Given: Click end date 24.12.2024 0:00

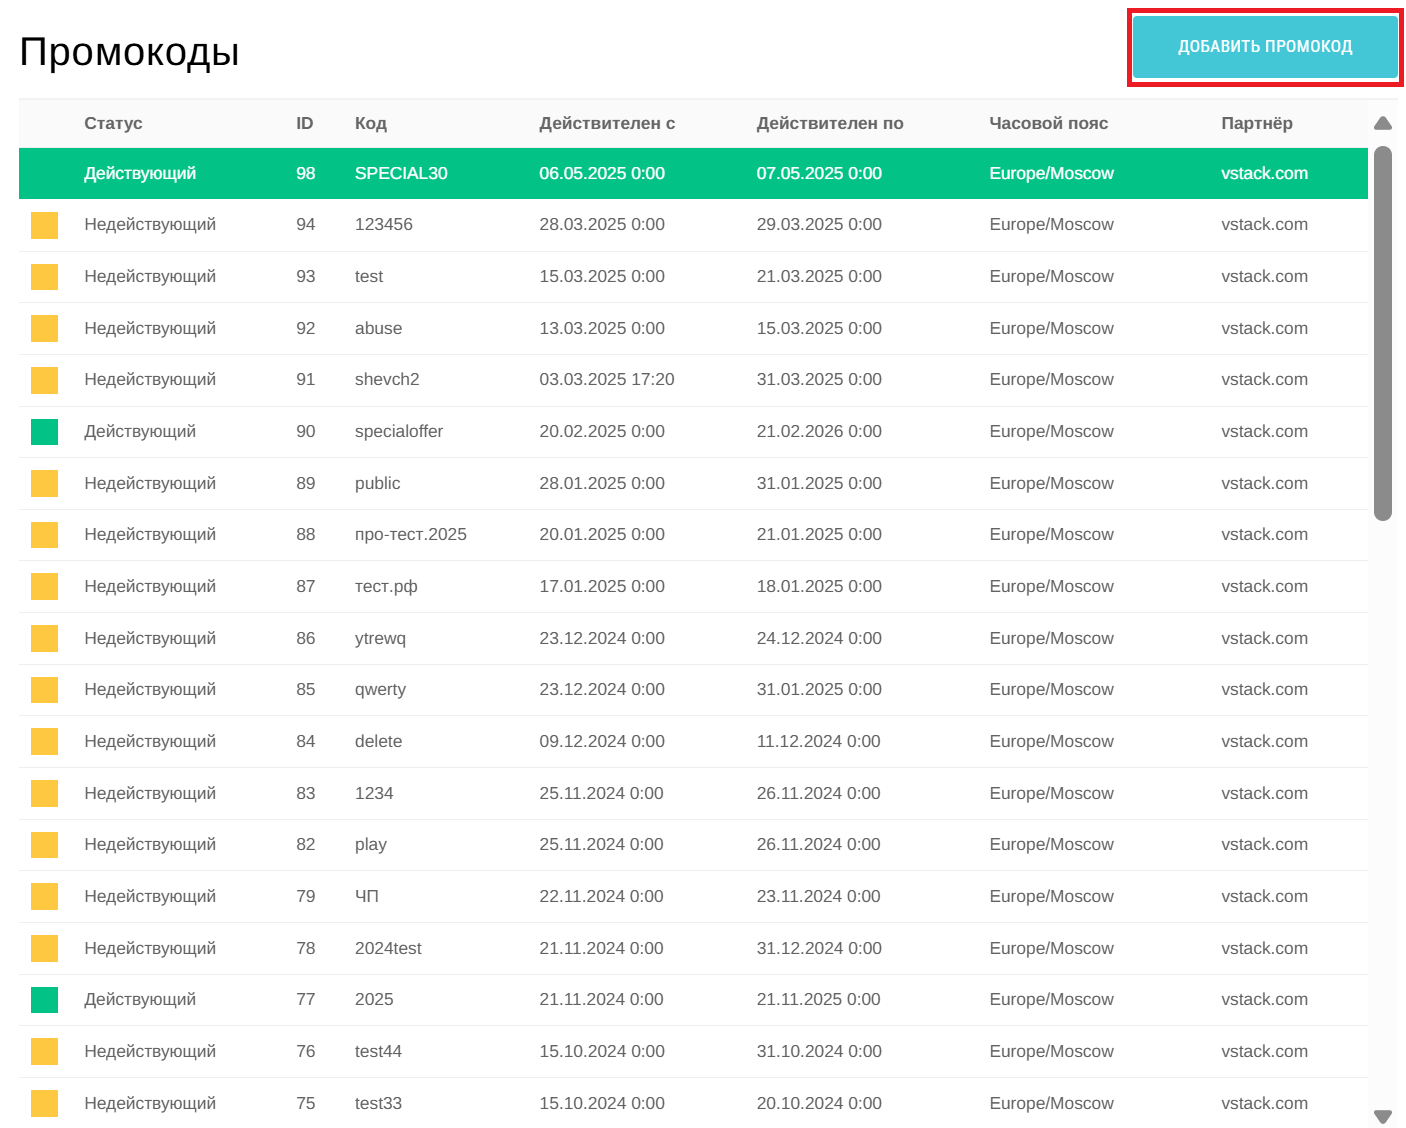Looking at the screenshot, I should coord(819,638).
